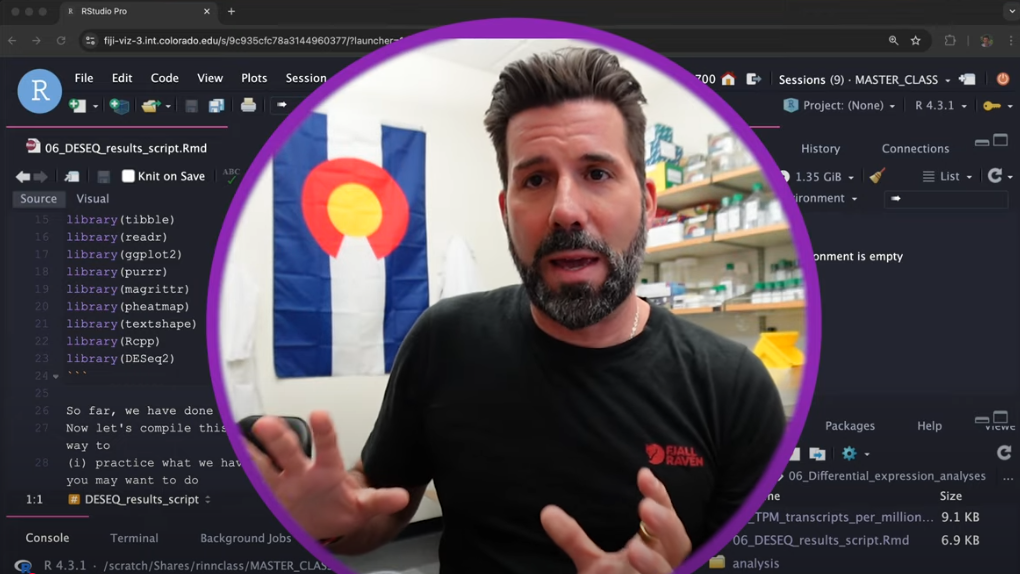The height and width of the screenshot is (574, 1020).
Task: Open the DESEQ_results_script section navigator
Action: point(141,499)
